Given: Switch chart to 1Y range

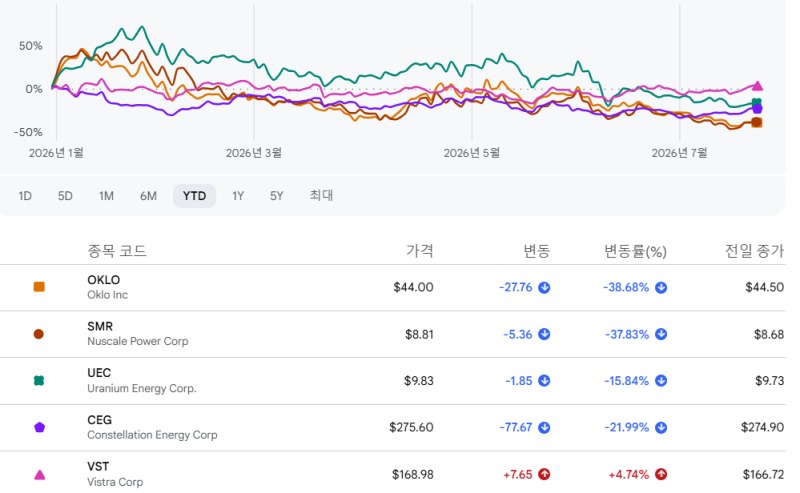Looking at the screenshot, I should pos(238,196).
